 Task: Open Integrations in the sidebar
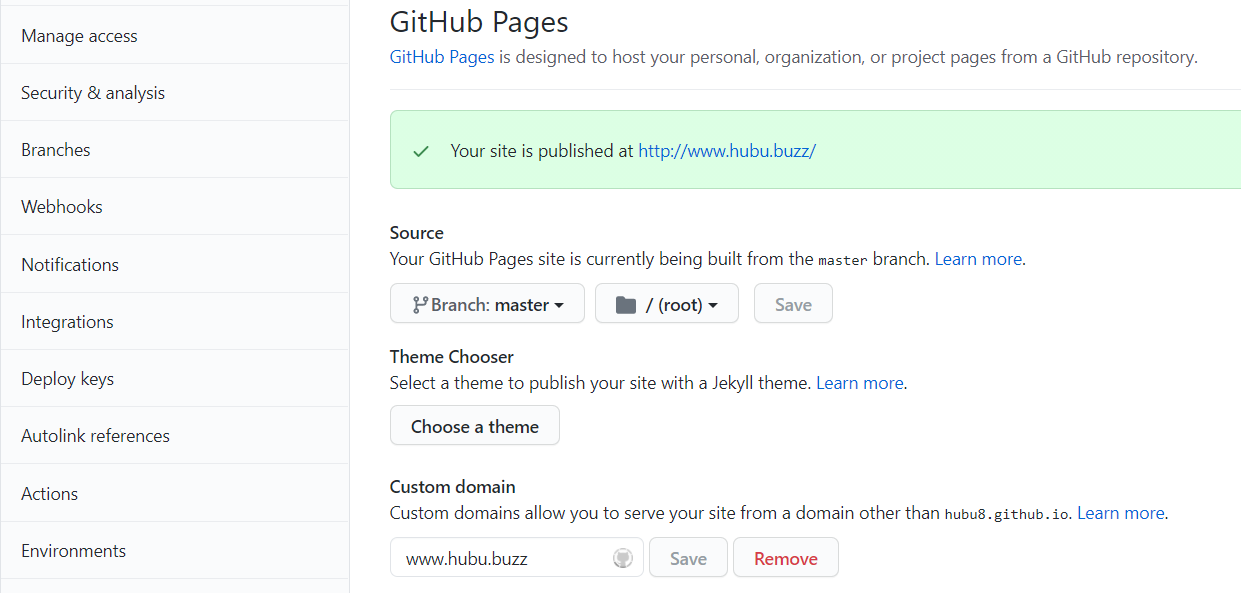(67, 322)
